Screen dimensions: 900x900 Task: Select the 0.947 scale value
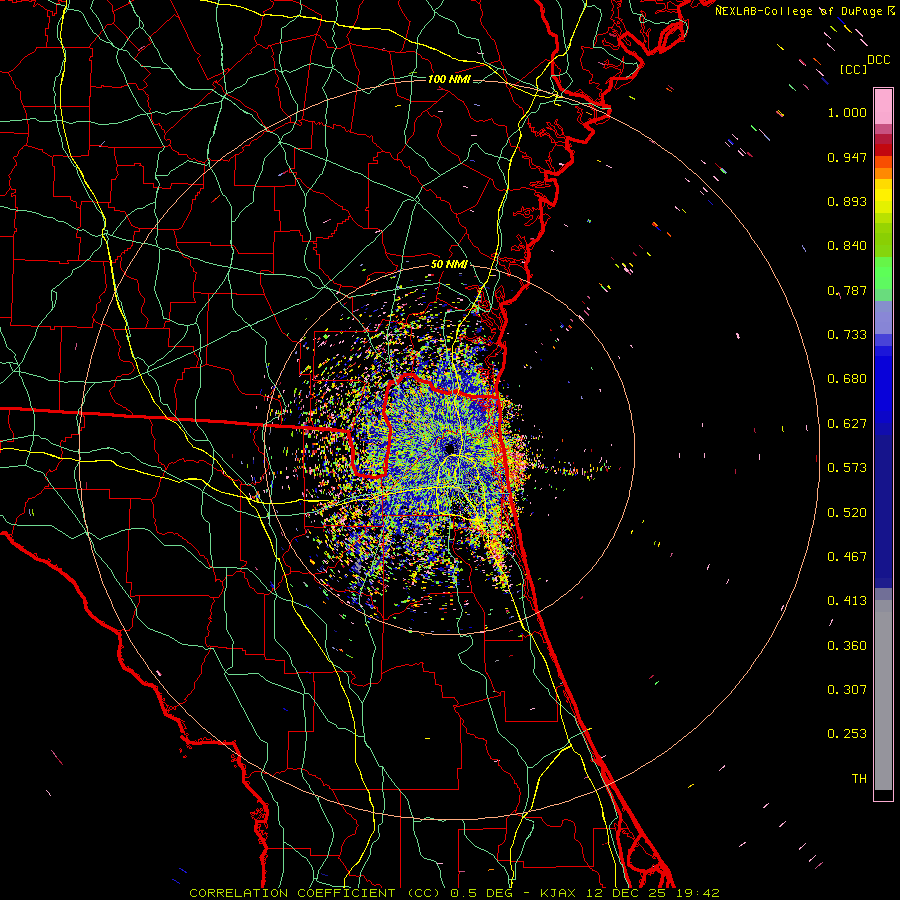(x=847, y=157)
